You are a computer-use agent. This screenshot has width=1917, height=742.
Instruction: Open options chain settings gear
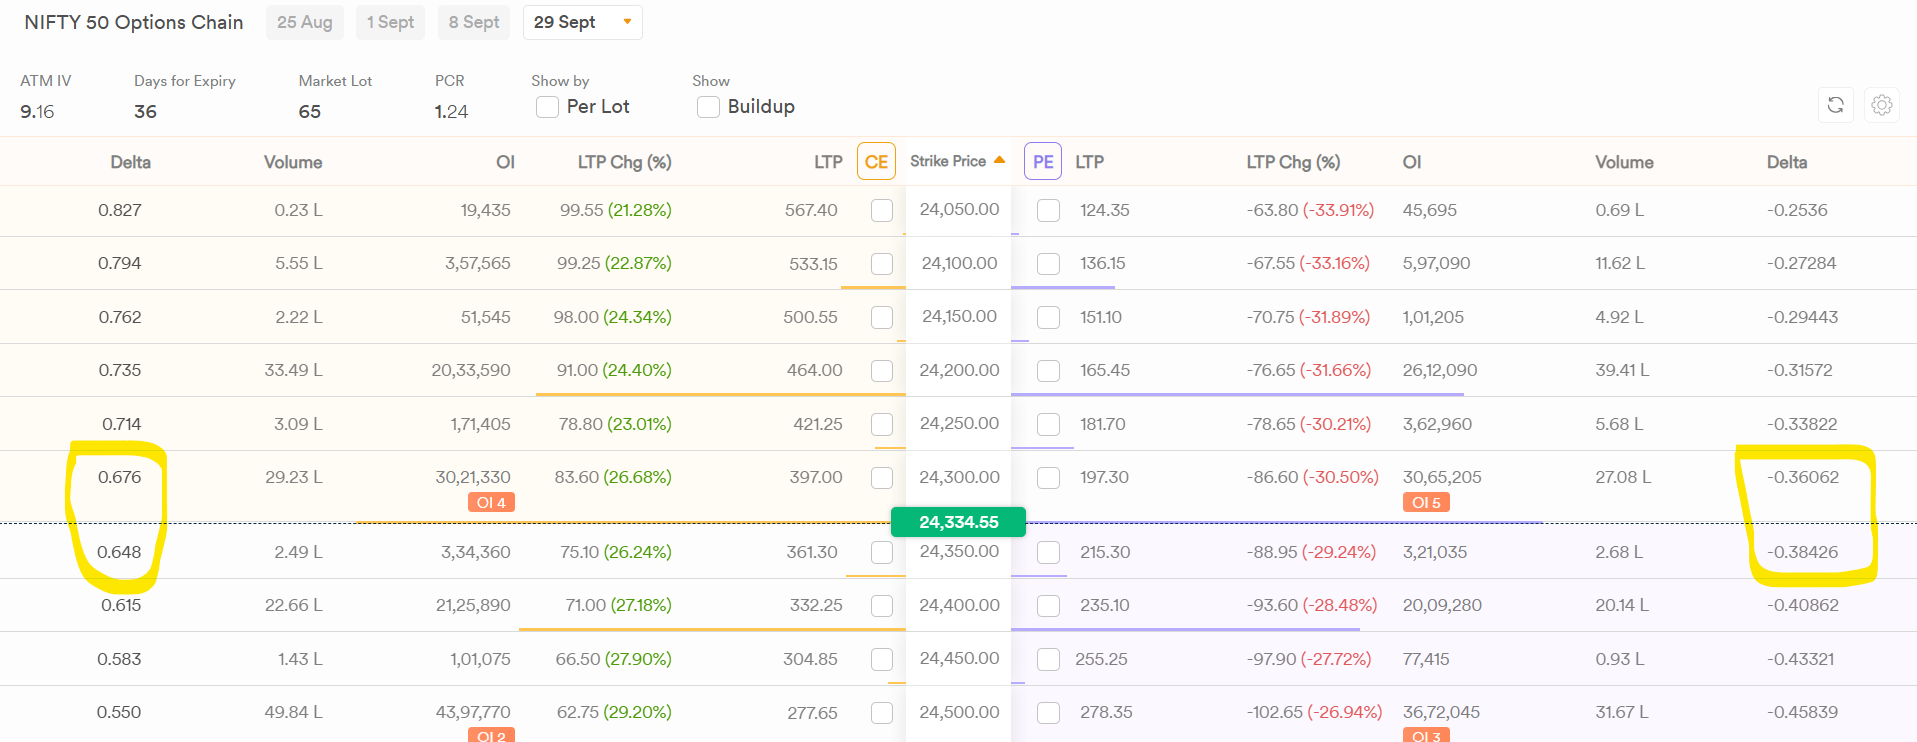(1882, 105)
